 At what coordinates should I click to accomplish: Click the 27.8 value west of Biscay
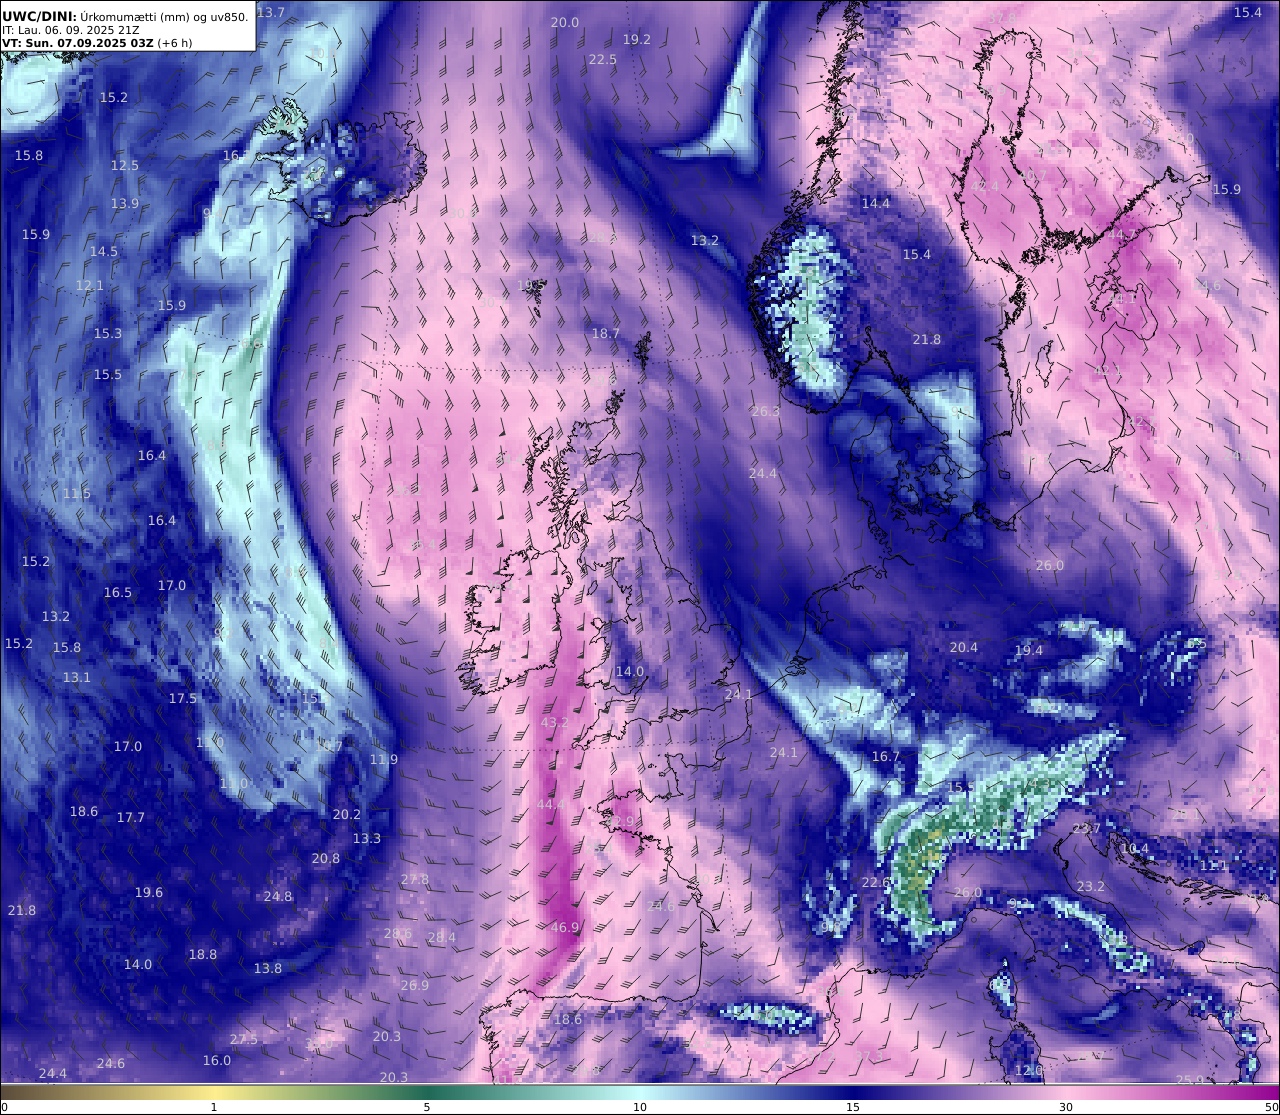tap(415, 879)
